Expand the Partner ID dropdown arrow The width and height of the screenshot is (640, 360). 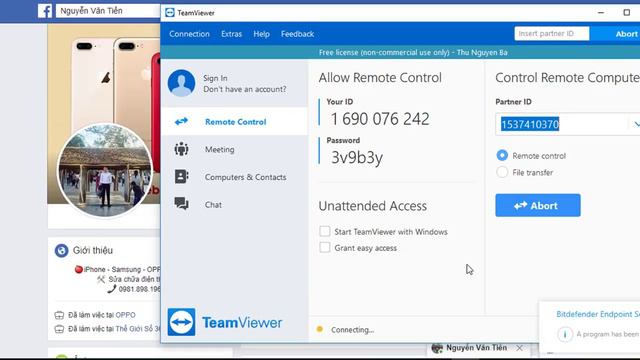pos(636,124)
